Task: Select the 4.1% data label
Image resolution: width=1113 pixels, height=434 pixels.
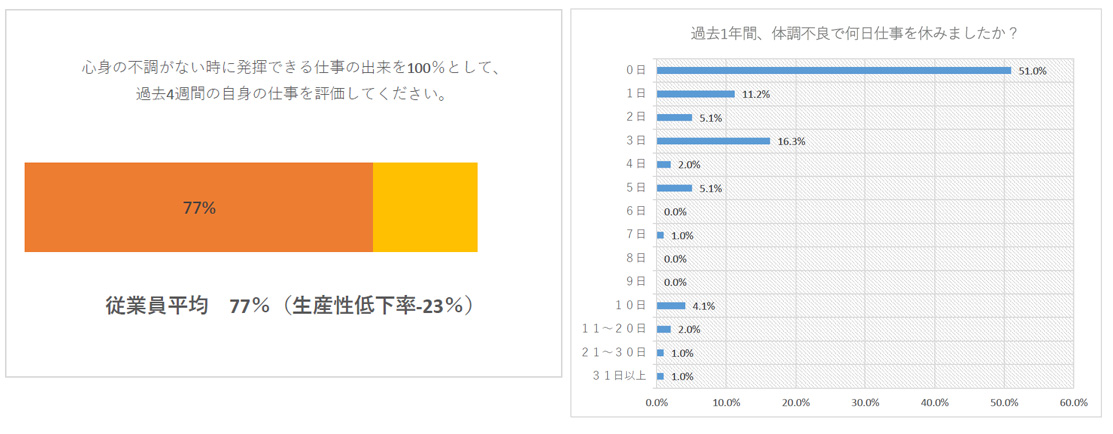Action: coord(704,306)
